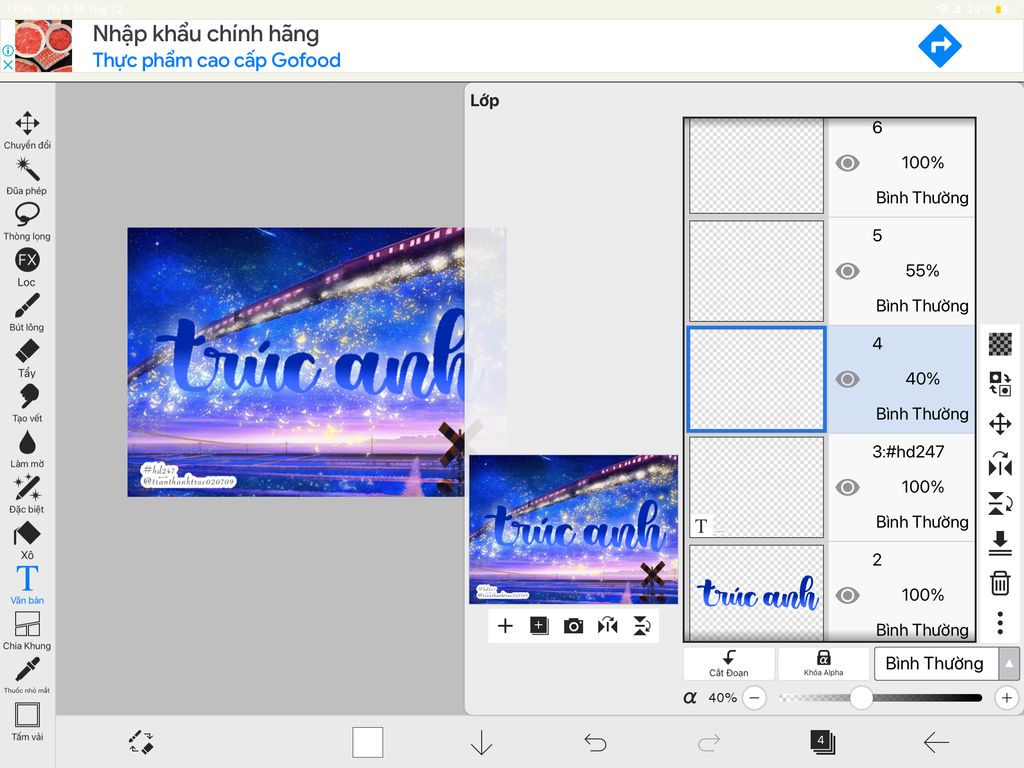Viewport: 1024px width, 768px height.
Task: Click the canvas preview thumbnail in layers panel
Action: tap(573, 529)
